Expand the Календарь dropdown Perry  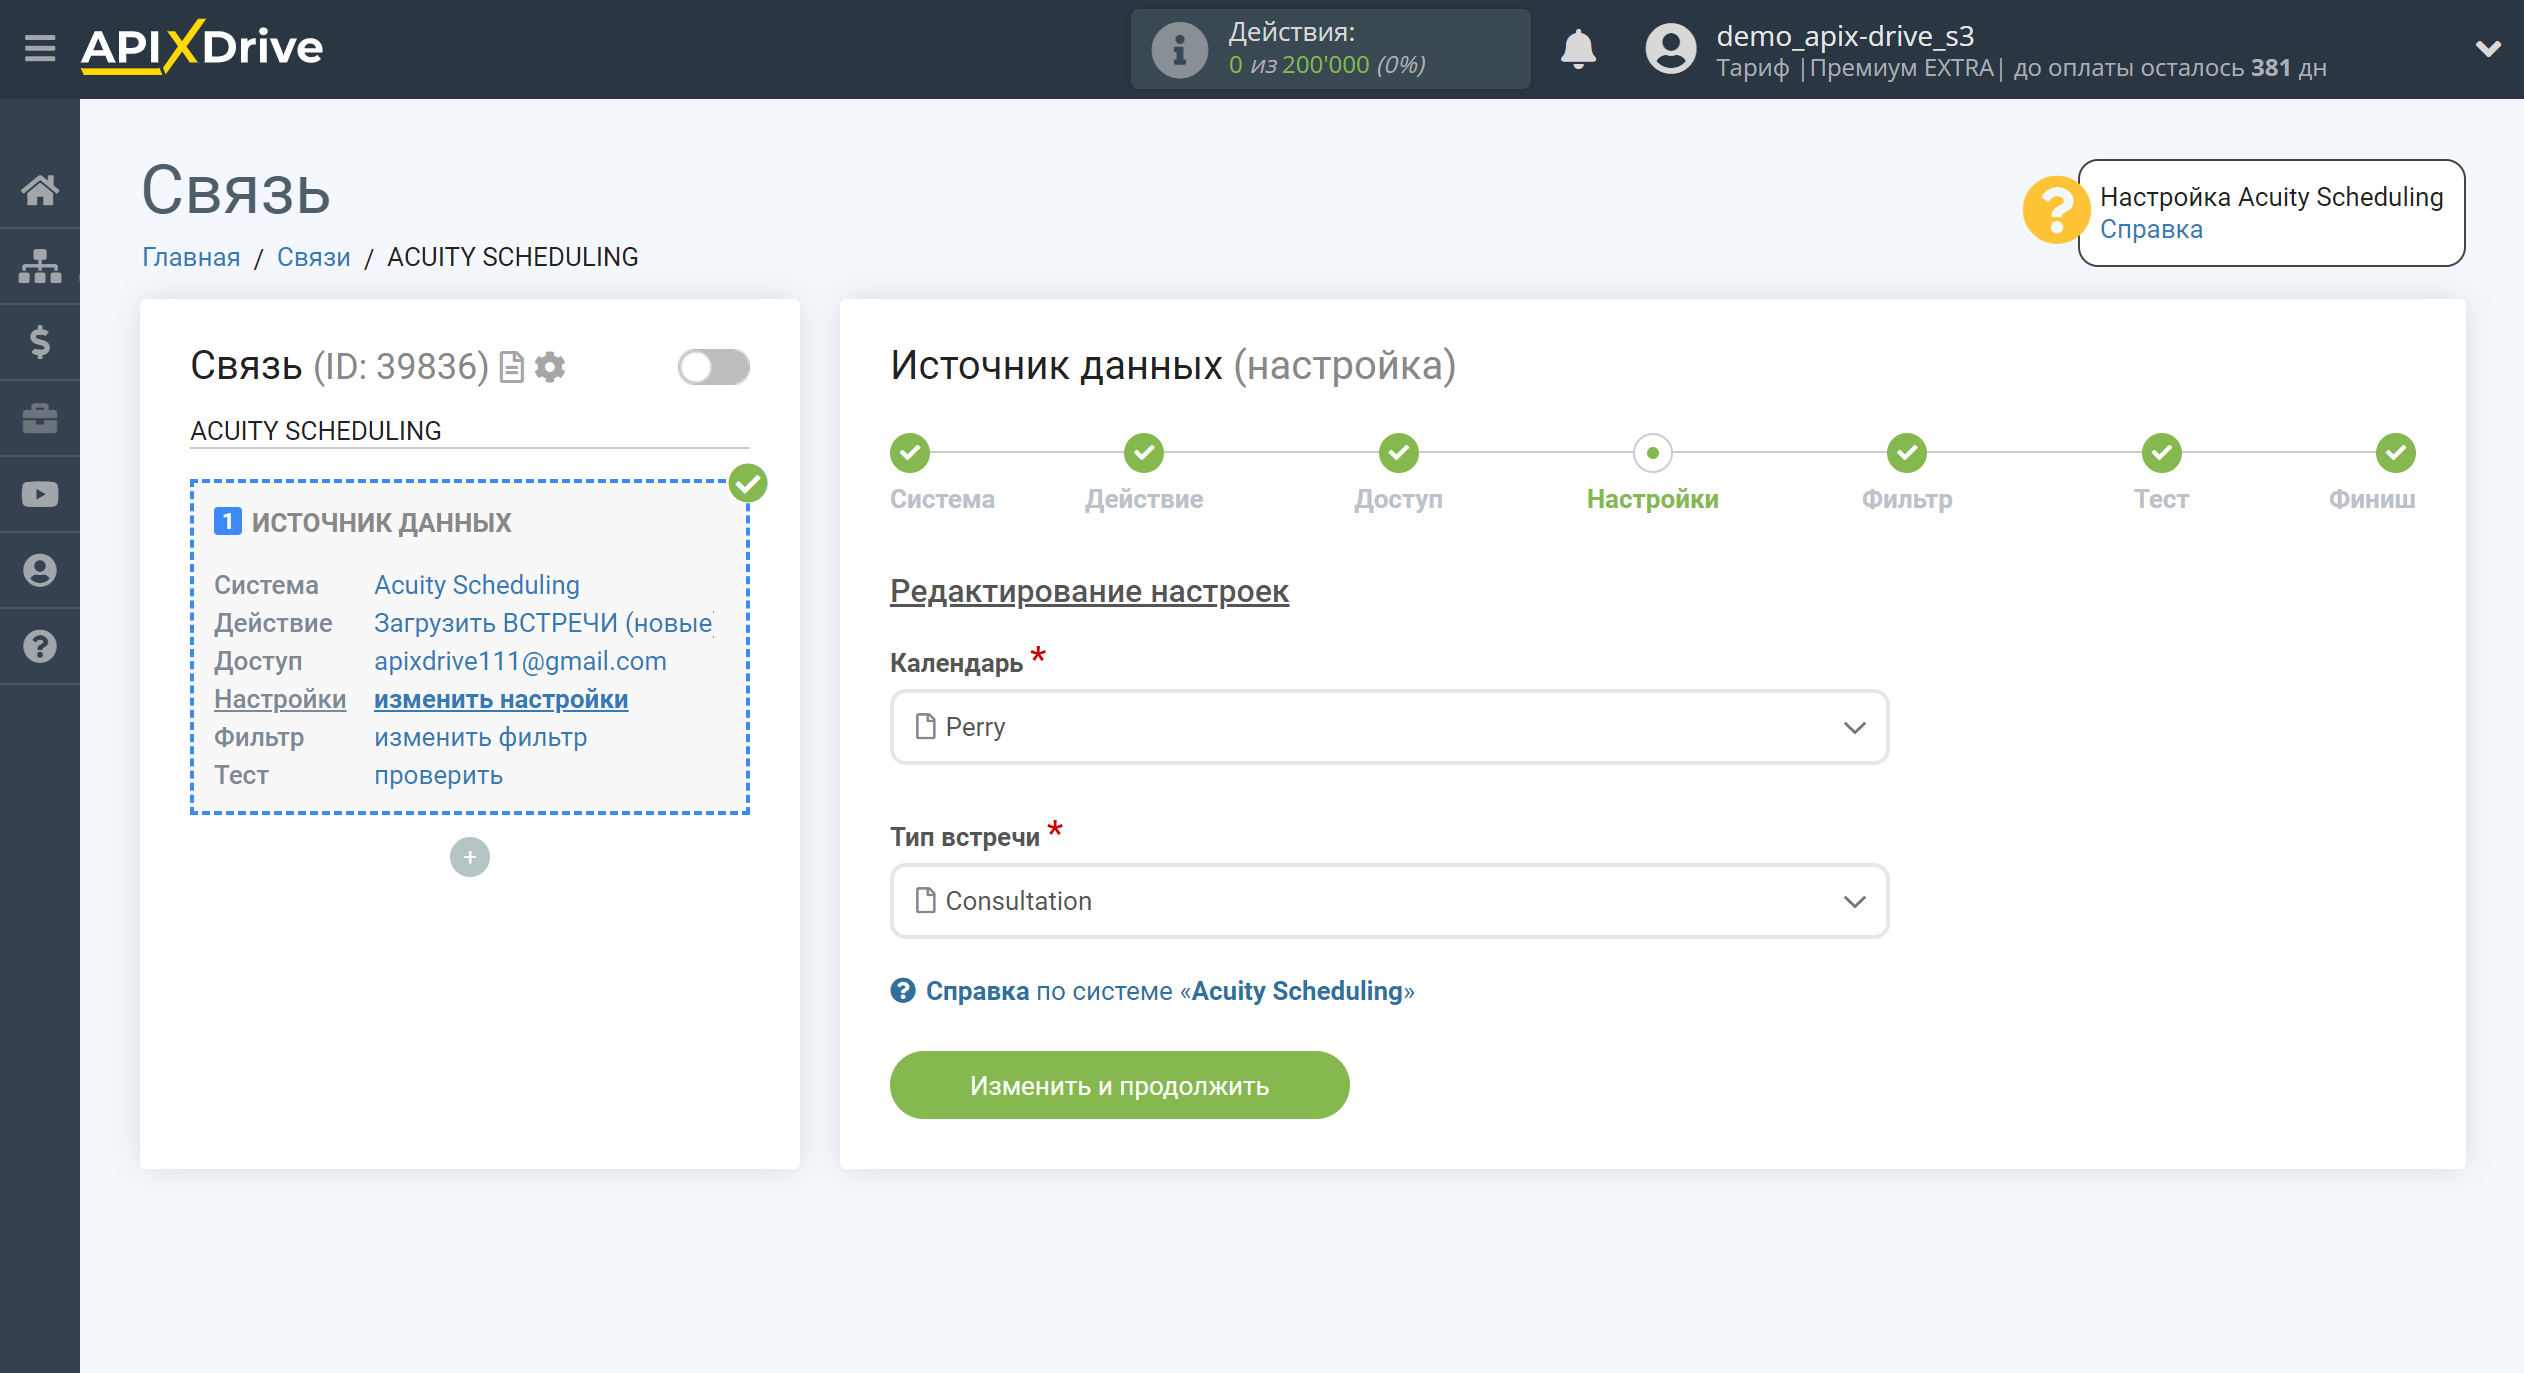click(x=1386, y=725)
